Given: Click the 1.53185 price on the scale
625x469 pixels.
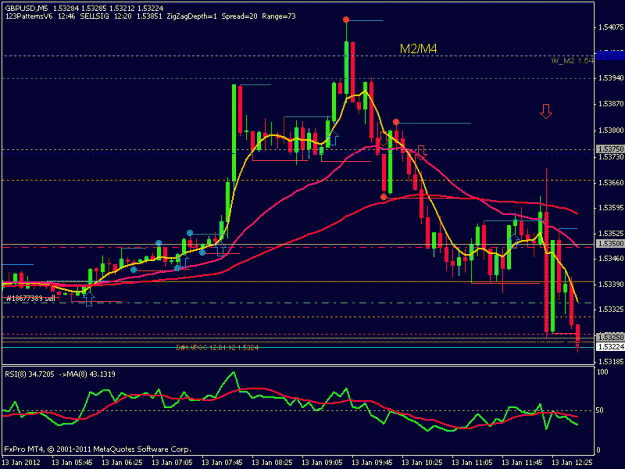Looking at the screenshot, I should pos(611,362).
